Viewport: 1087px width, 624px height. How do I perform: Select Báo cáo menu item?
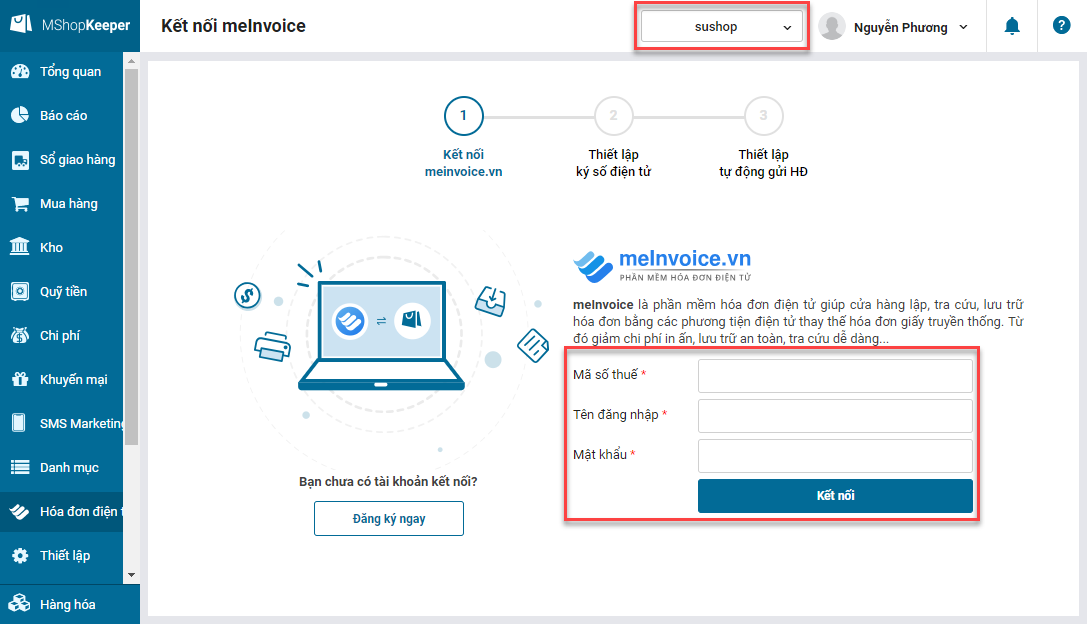62,115
